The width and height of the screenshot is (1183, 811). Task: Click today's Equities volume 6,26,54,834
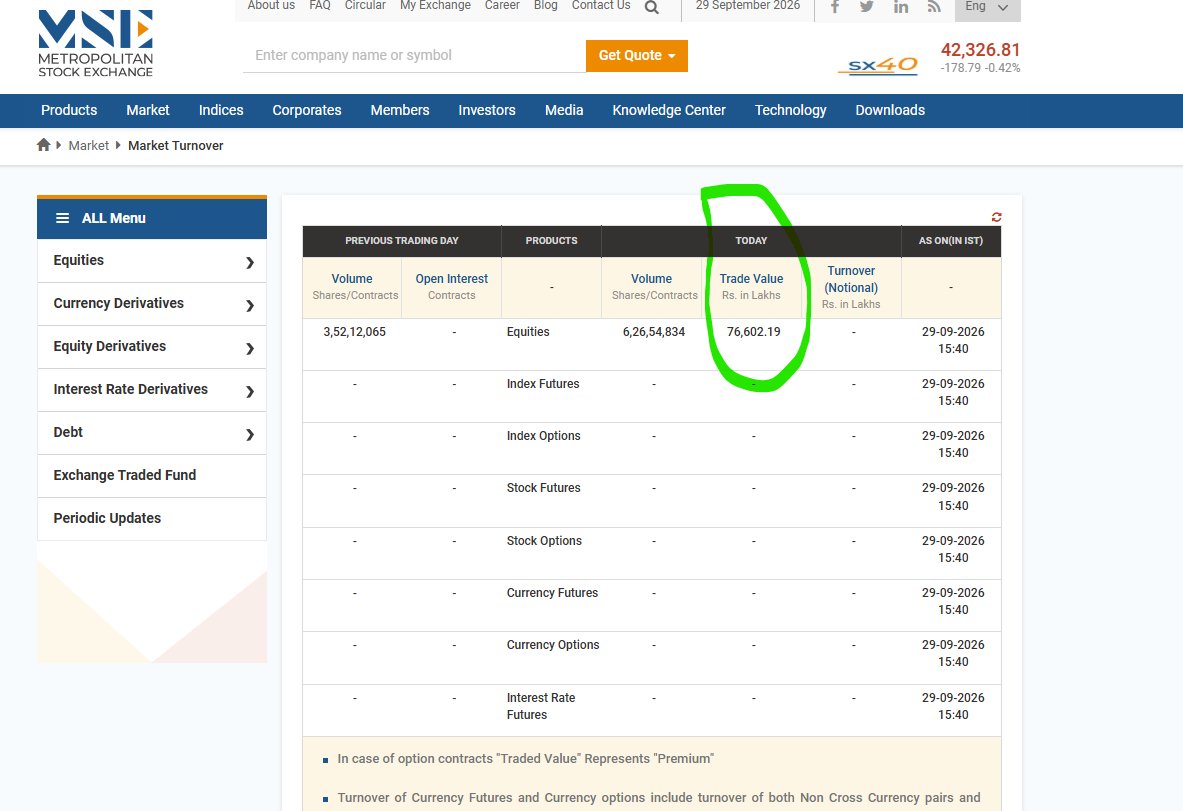pyautogui.click(x=654, y=332)
